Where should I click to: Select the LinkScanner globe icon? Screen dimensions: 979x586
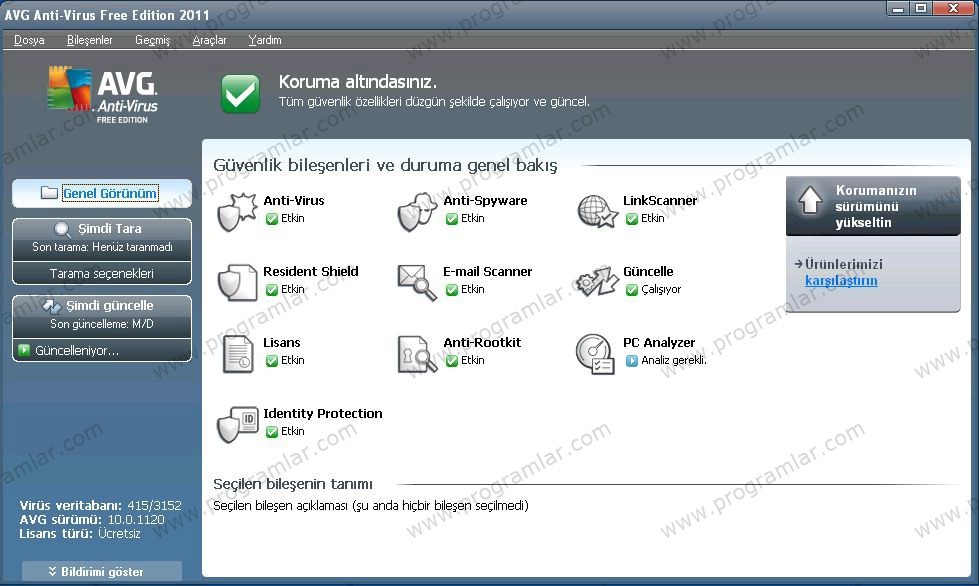(597, 212)
